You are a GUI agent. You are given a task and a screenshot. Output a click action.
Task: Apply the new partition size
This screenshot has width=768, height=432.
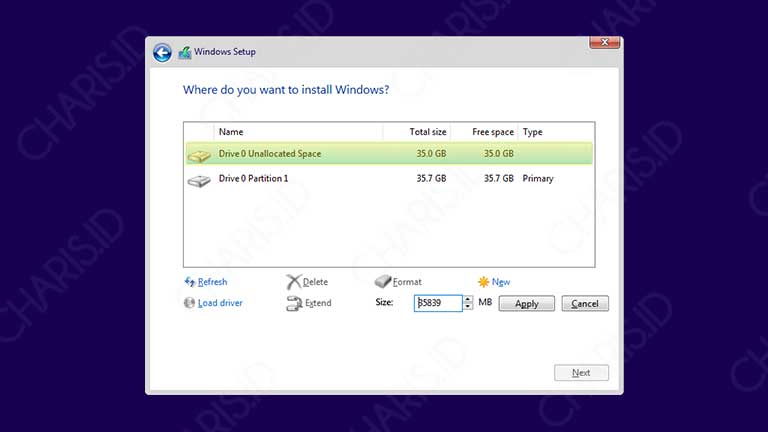tap(527, 304)
